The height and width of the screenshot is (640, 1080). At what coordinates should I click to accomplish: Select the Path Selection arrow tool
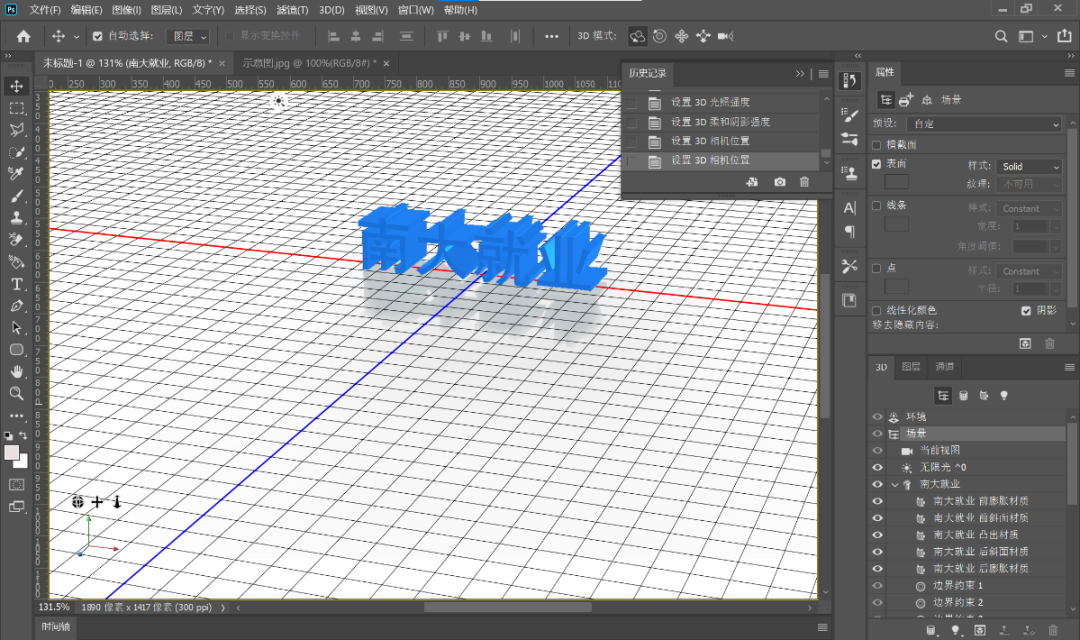[17, 328]
